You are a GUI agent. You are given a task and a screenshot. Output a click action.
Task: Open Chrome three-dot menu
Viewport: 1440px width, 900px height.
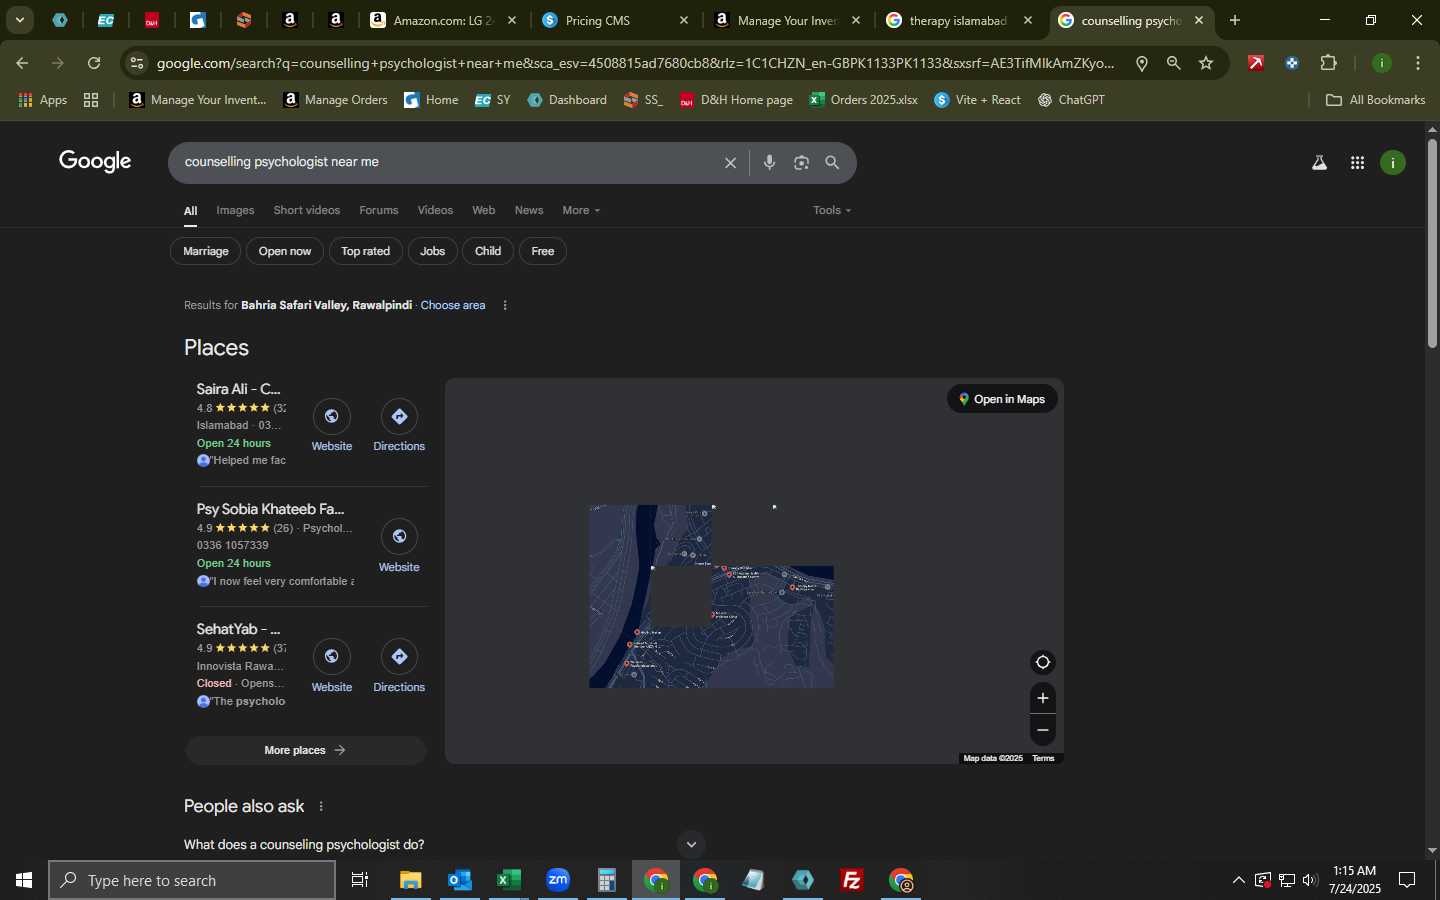click(1418, 63)
